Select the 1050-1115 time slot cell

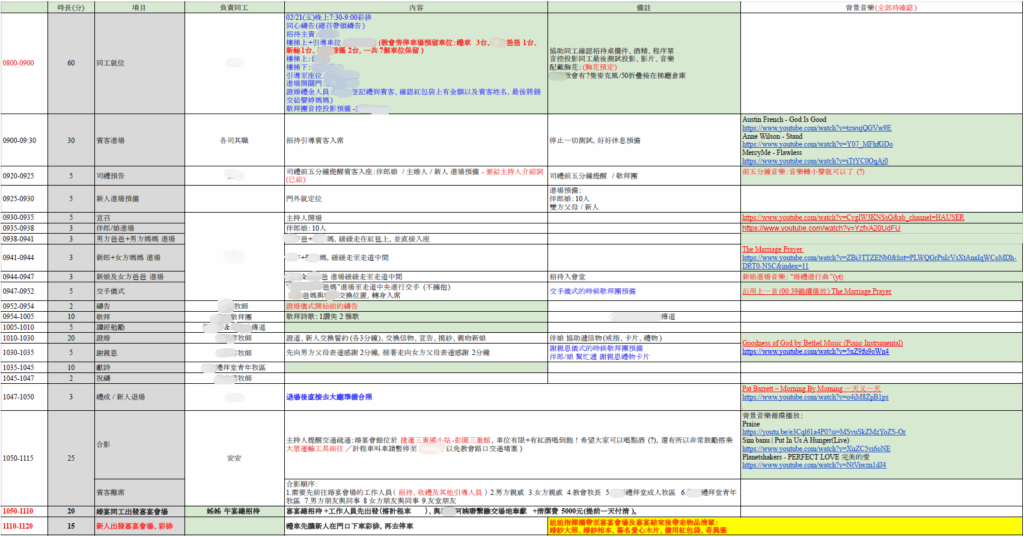pos(19,457)
